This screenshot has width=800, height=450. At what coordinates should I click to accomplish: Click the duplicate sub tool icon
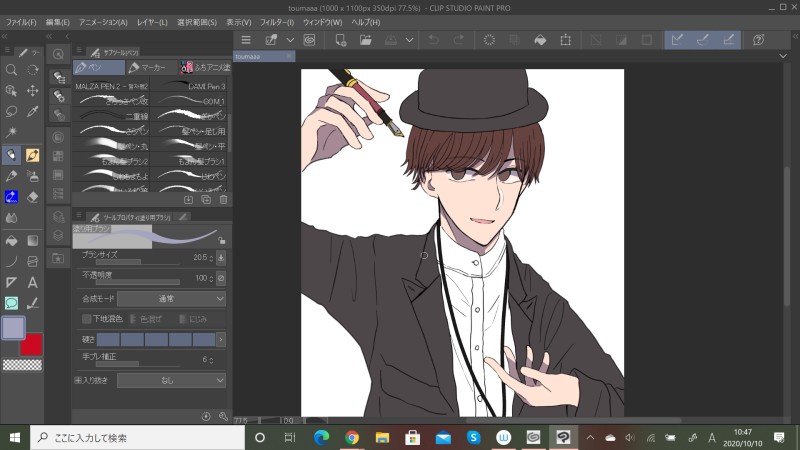point(206,199)
